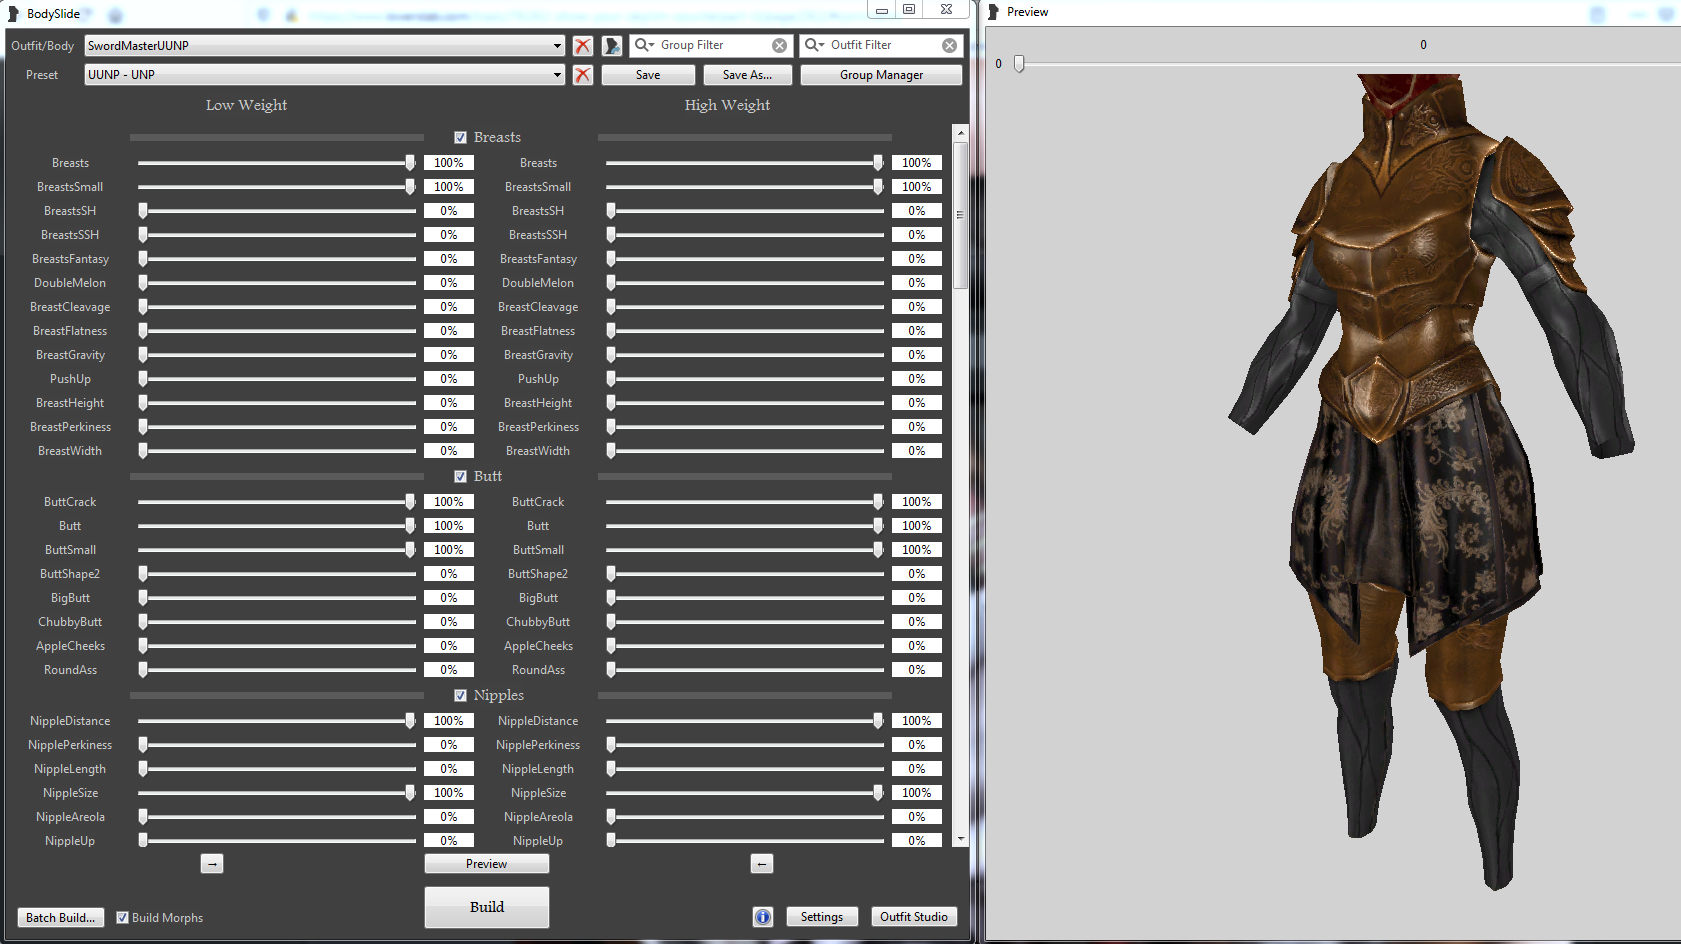The image size is (1681, 944).
Task: Click the low weight BreastWidth 0% field
Action: coord(449,451)
